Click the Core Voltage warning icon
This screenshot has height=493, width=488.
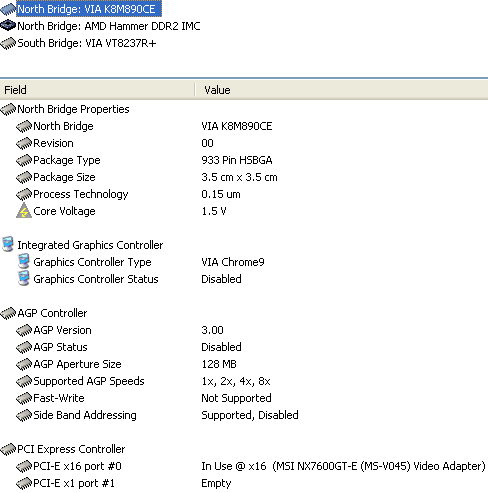pyautogui.click(x=24, y=211)
